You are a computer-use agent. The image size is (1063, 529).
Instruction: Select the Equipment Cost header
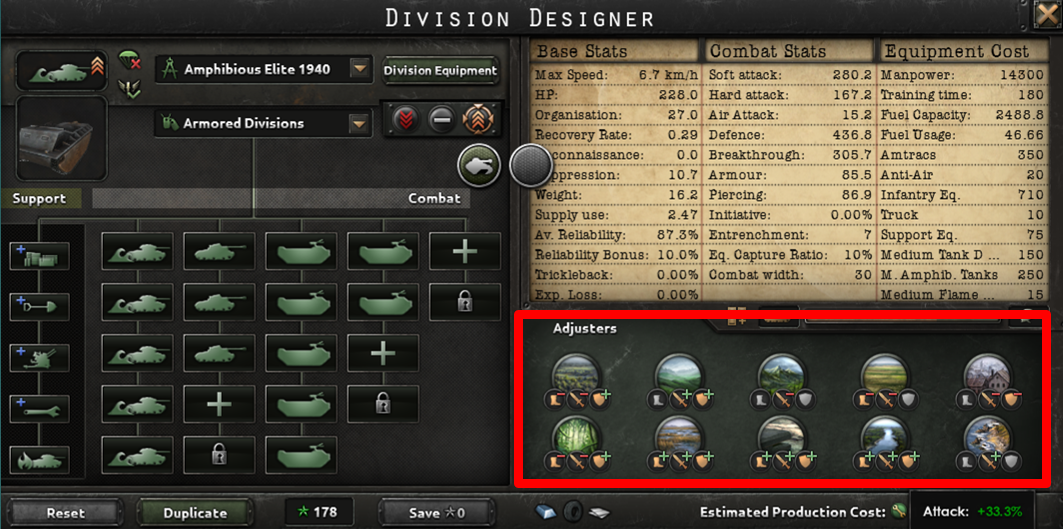[958, 52]
